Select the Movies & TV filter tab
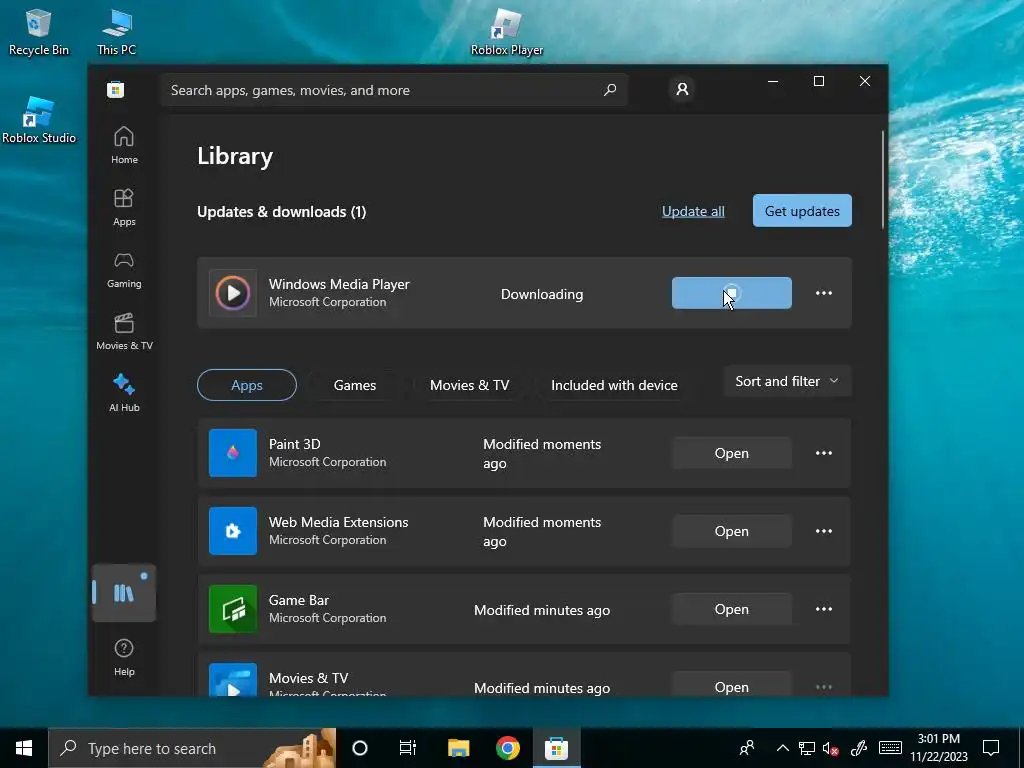This screenshot has height=768, width=1024. point(470,385)
